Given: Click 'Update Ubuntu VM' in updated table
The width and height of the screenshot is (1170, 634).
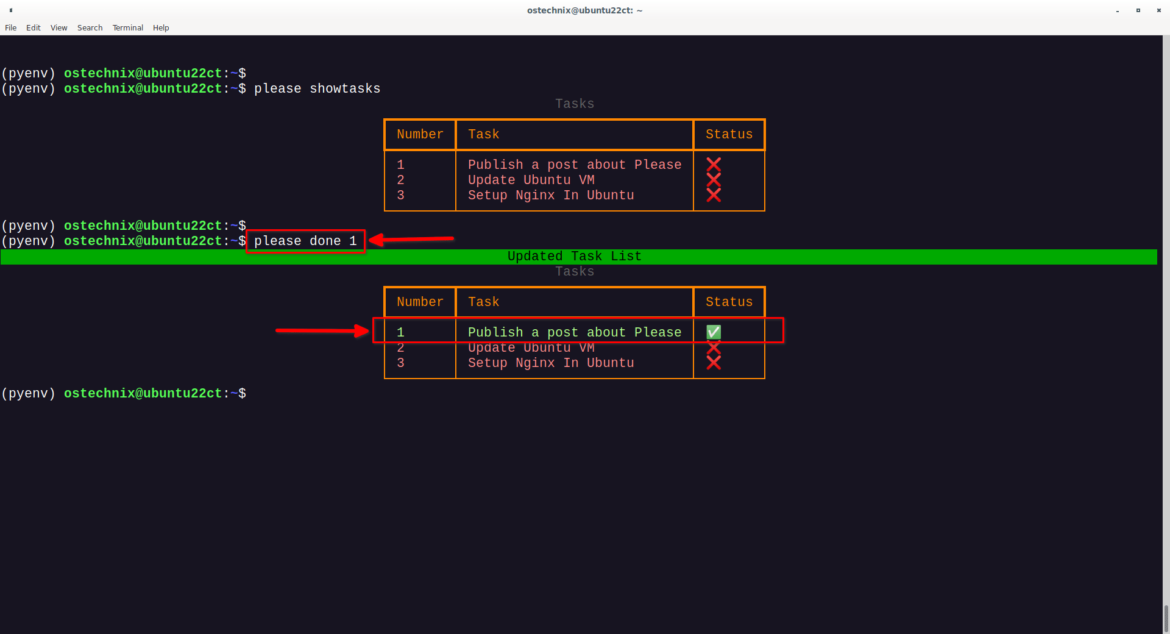Looking at the screenshot, I should pos(531,348).
